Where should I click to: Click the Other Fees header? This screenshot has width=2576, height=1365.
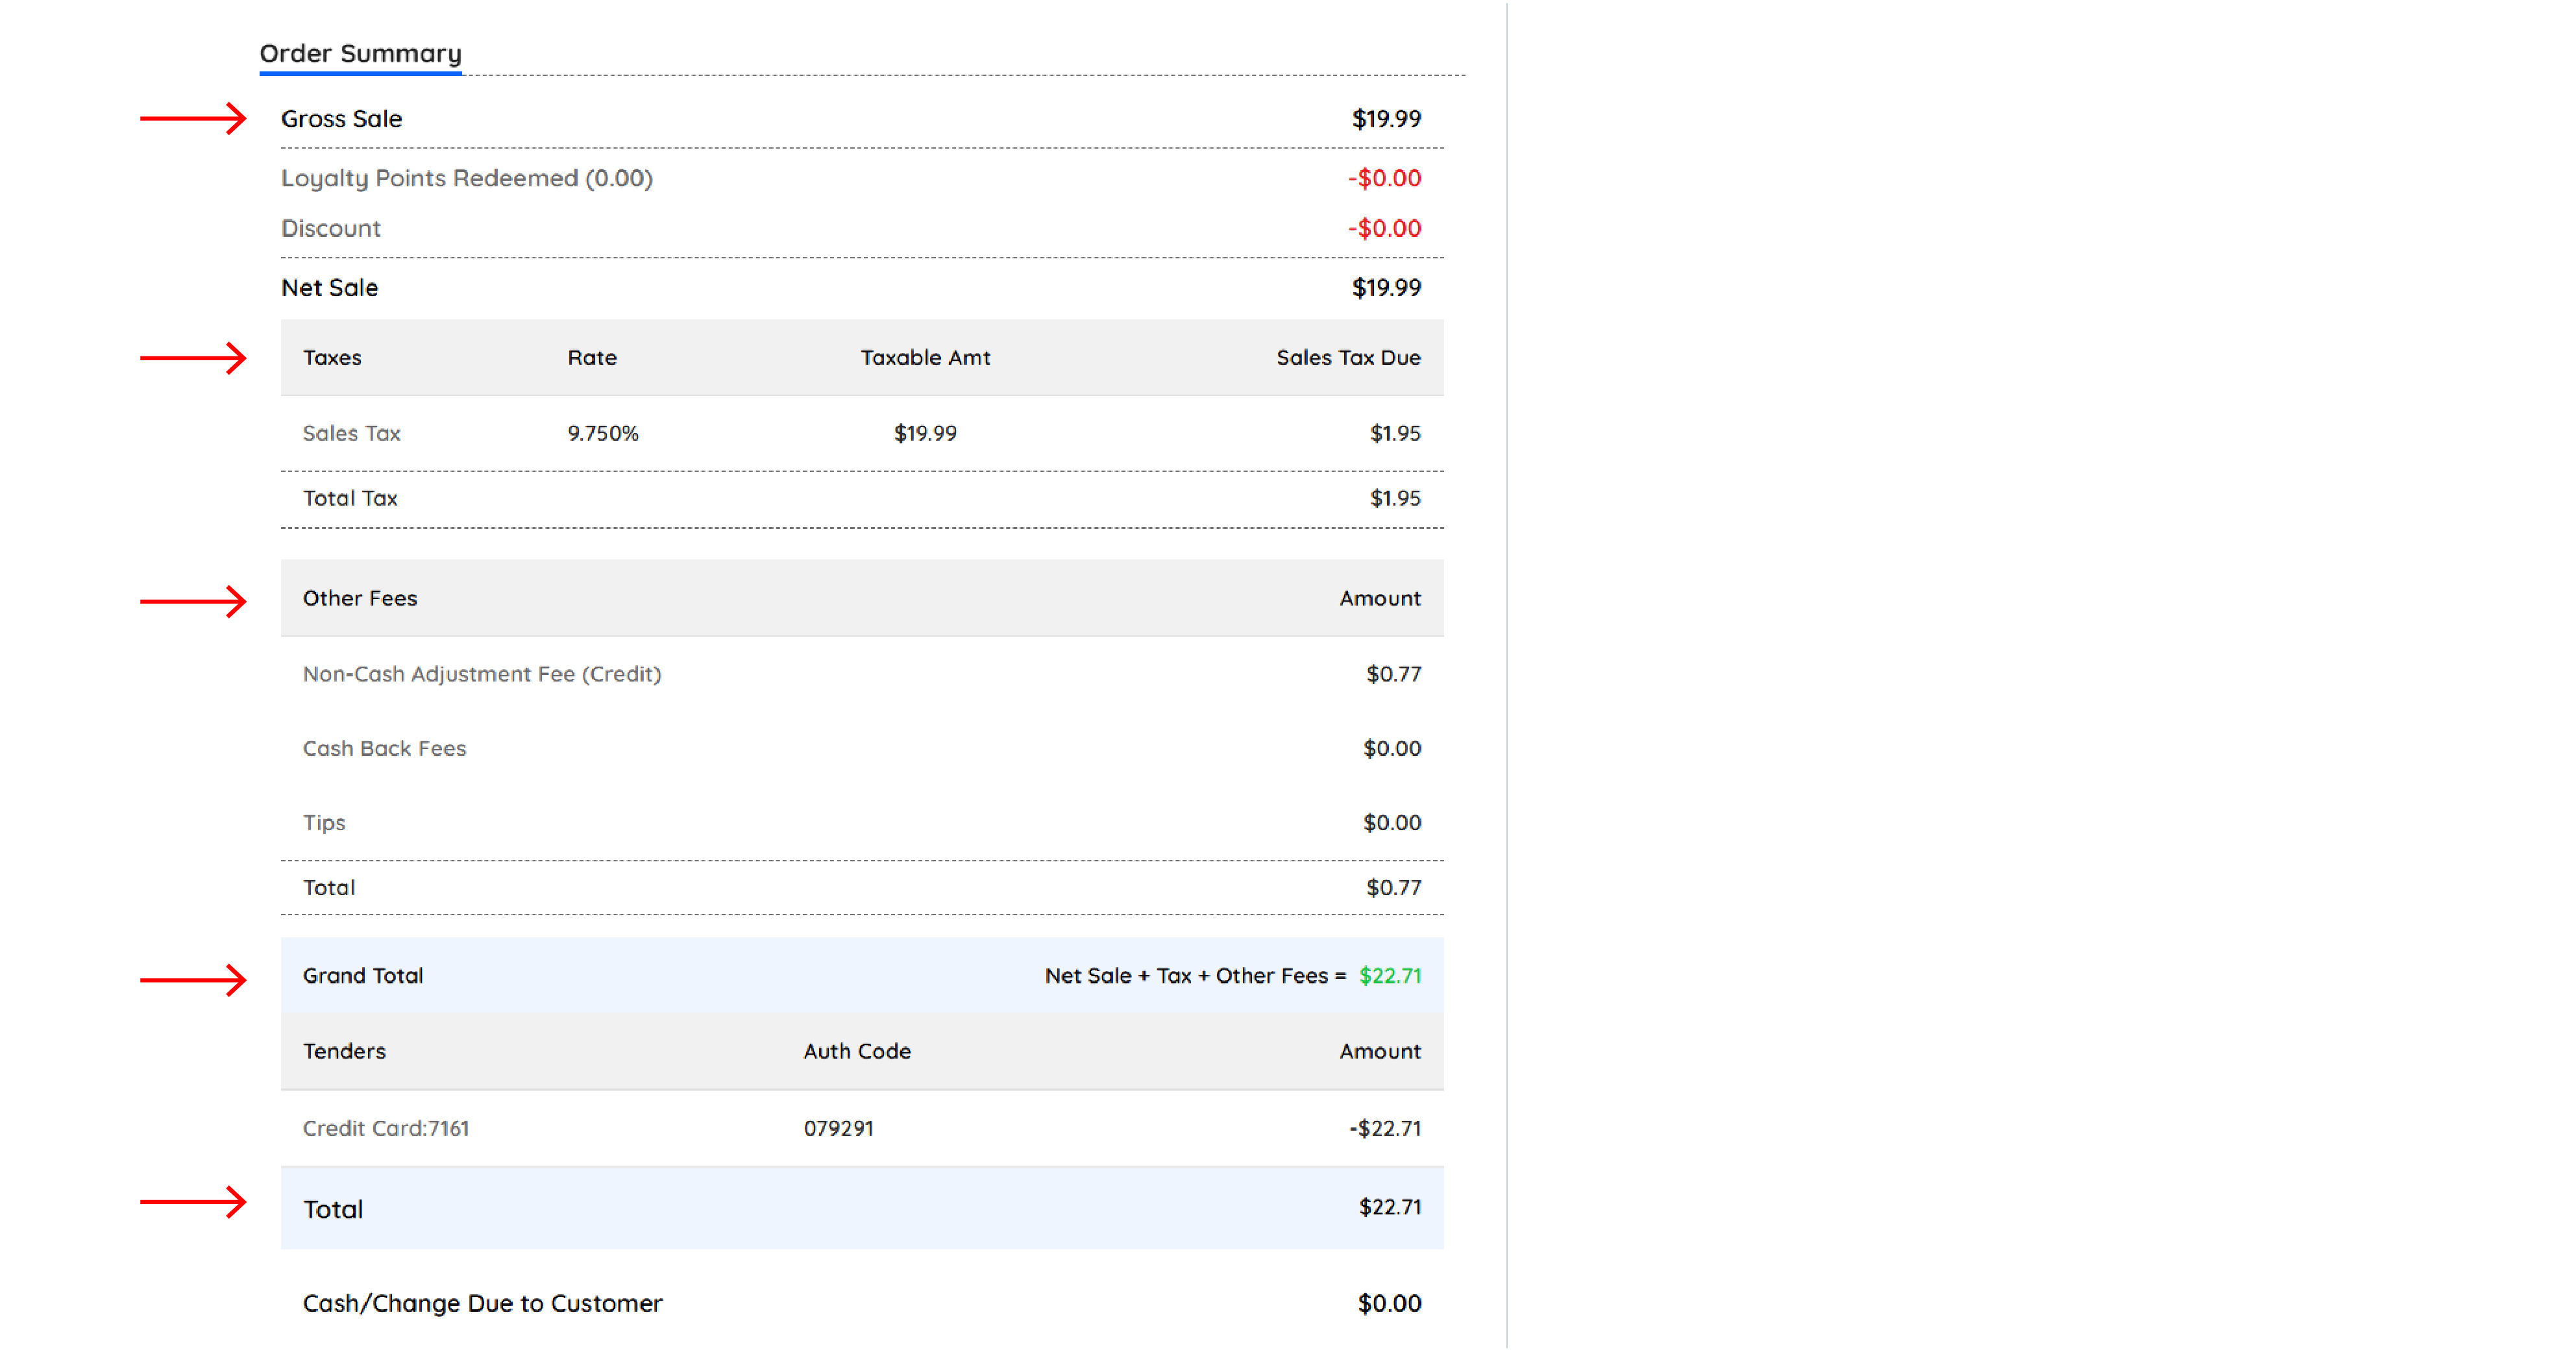tap(360, 598)
